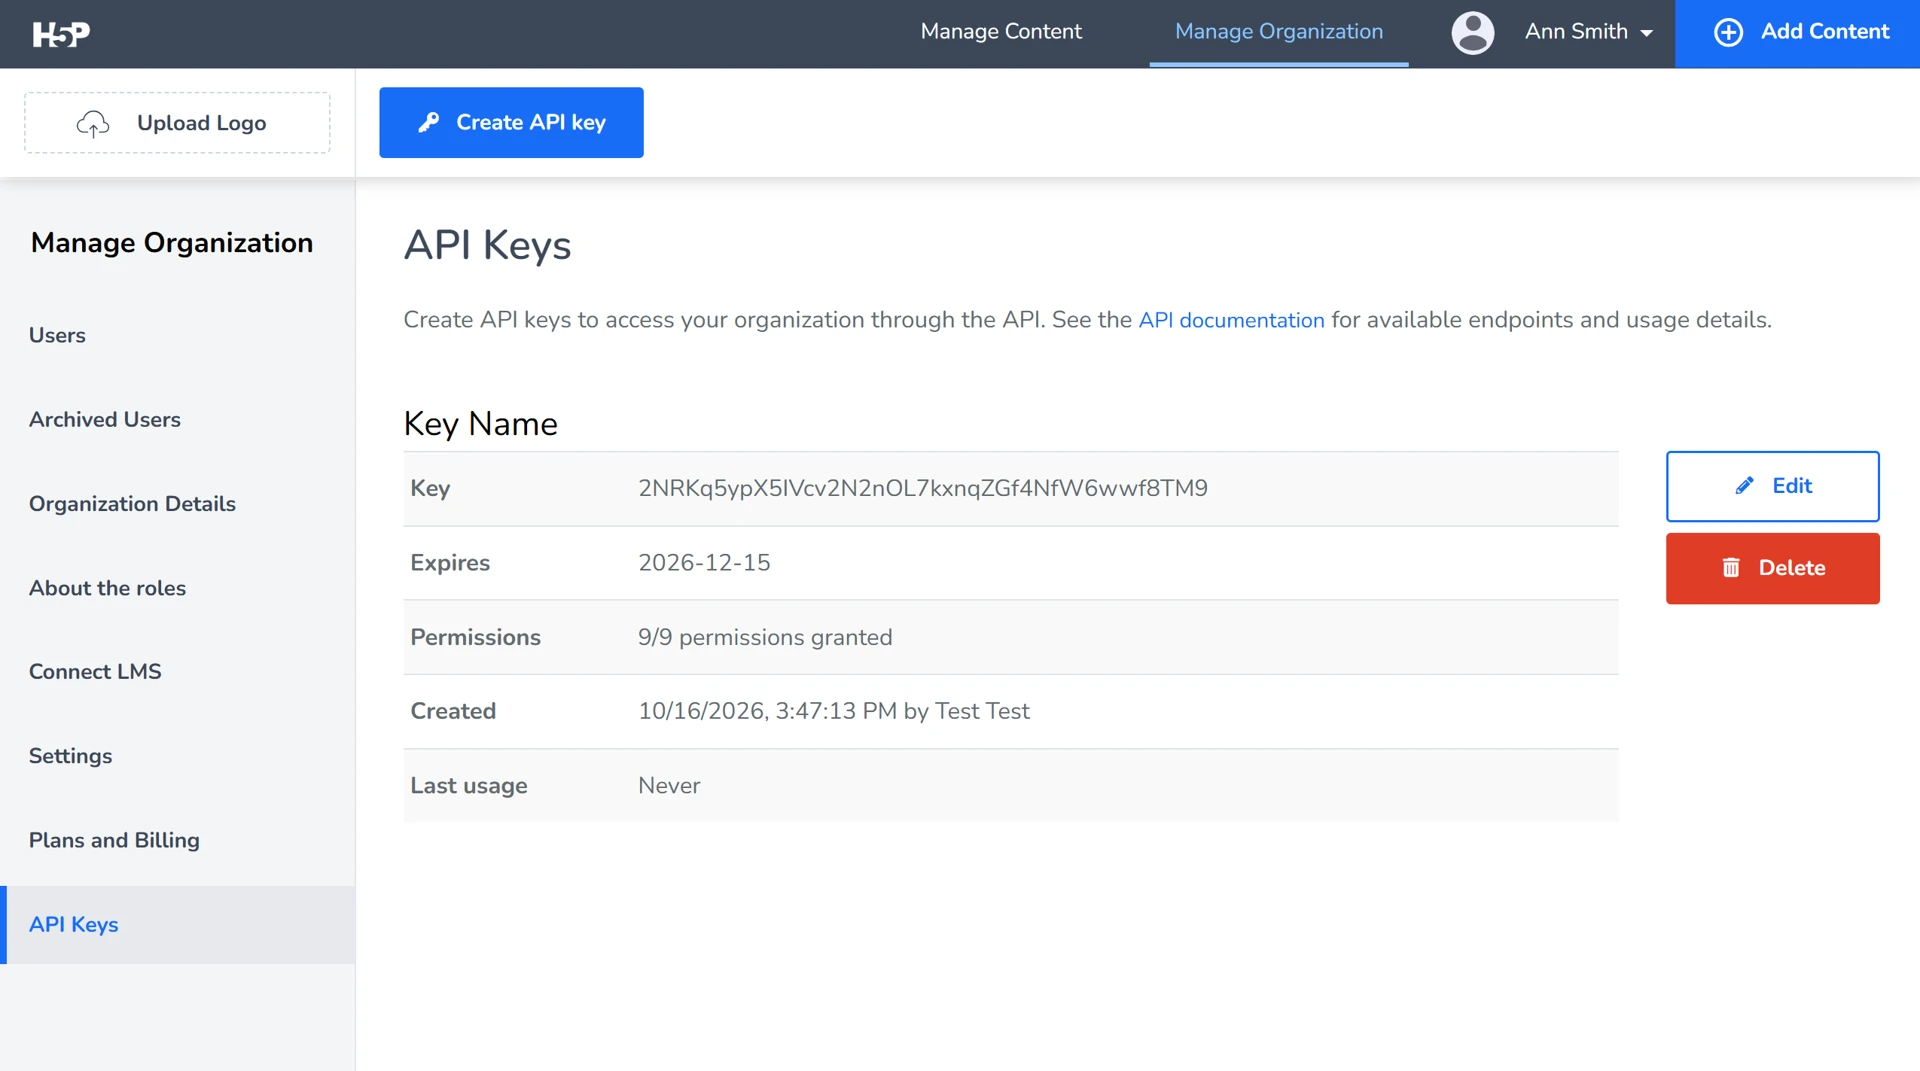This screenshot has width=1920, height=1071.
Task: Click the plus icon beside Add Content
Action: point(1728,33)
